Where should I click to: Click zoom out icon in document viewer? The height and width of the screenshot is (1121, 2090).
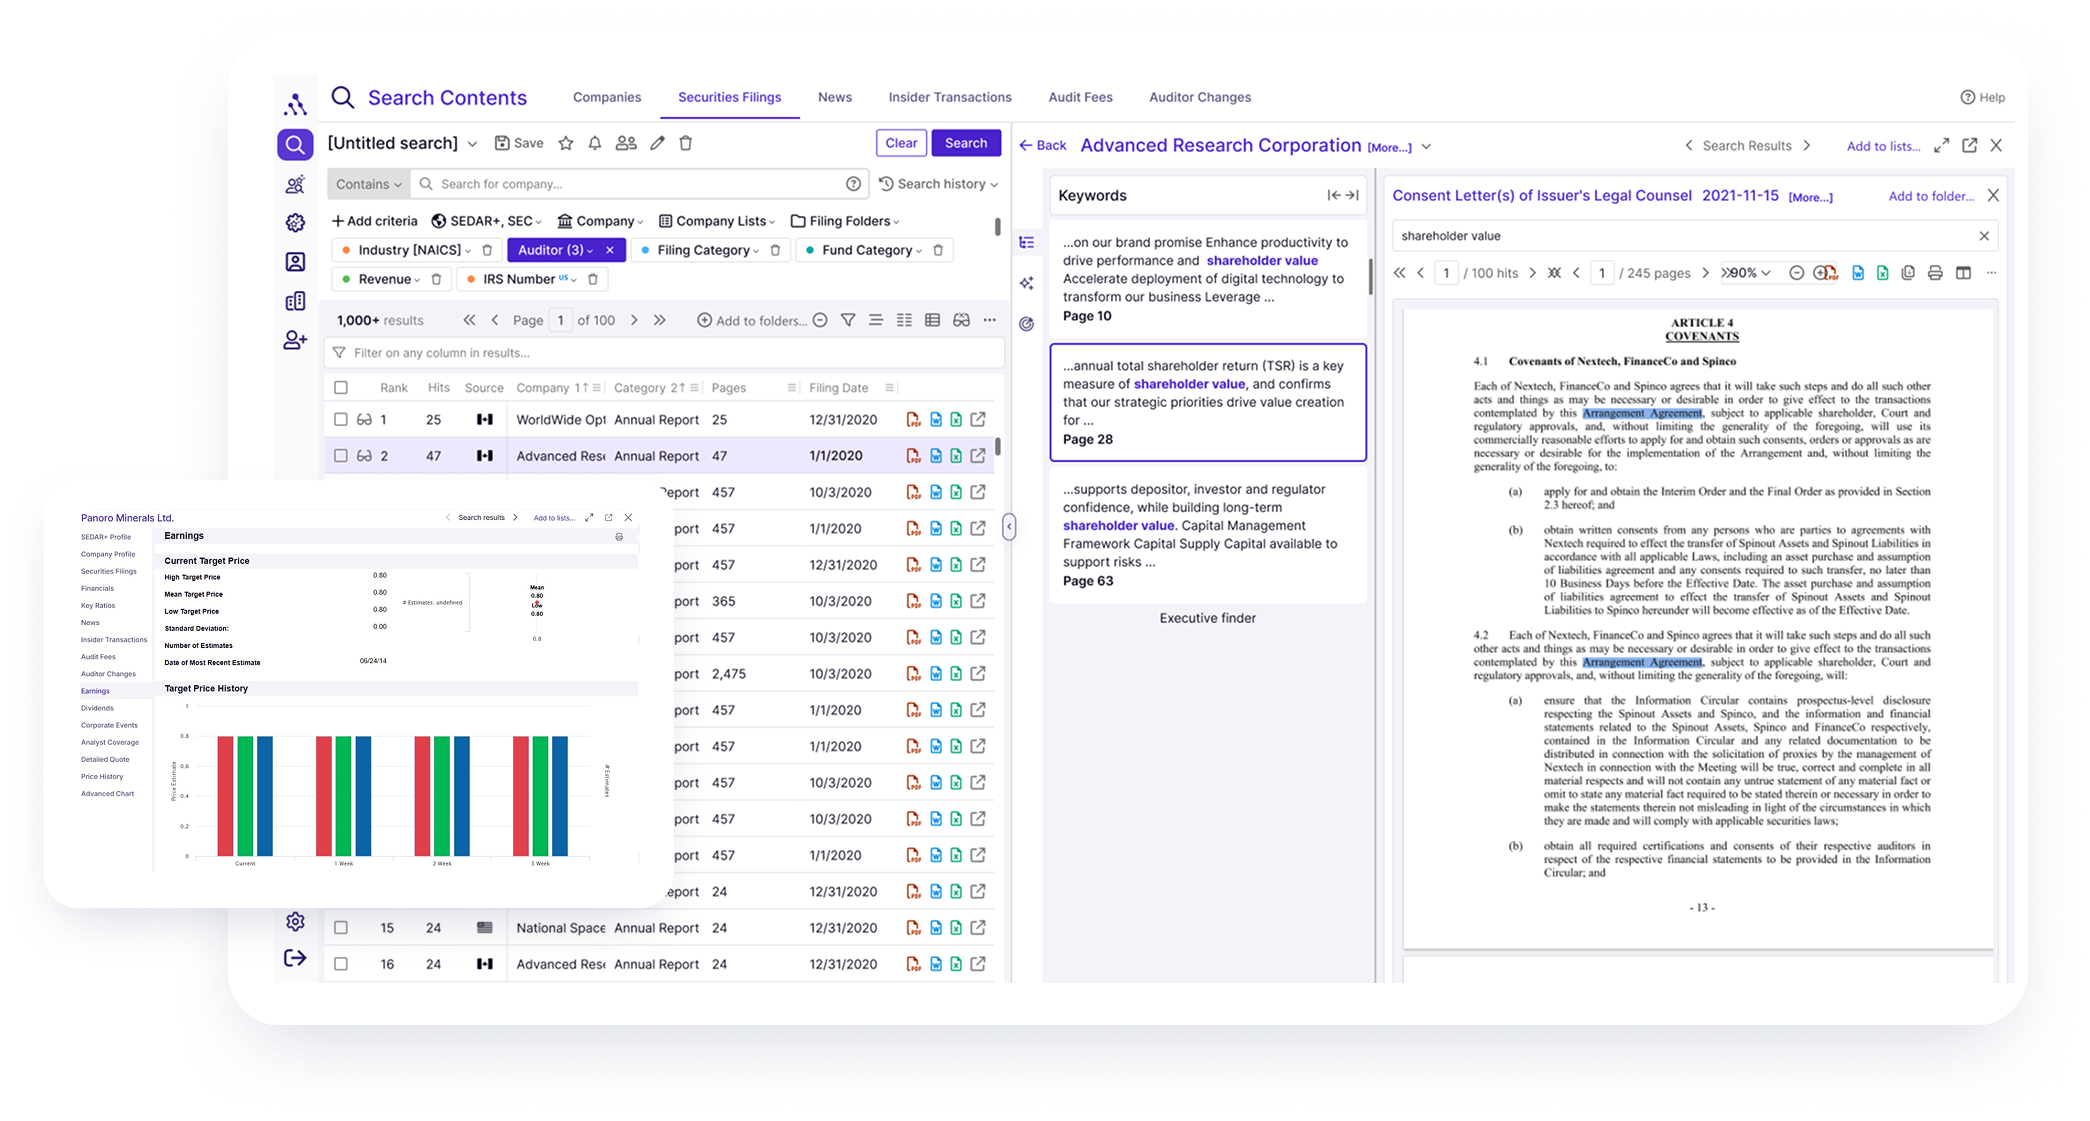click(1796, 273)
